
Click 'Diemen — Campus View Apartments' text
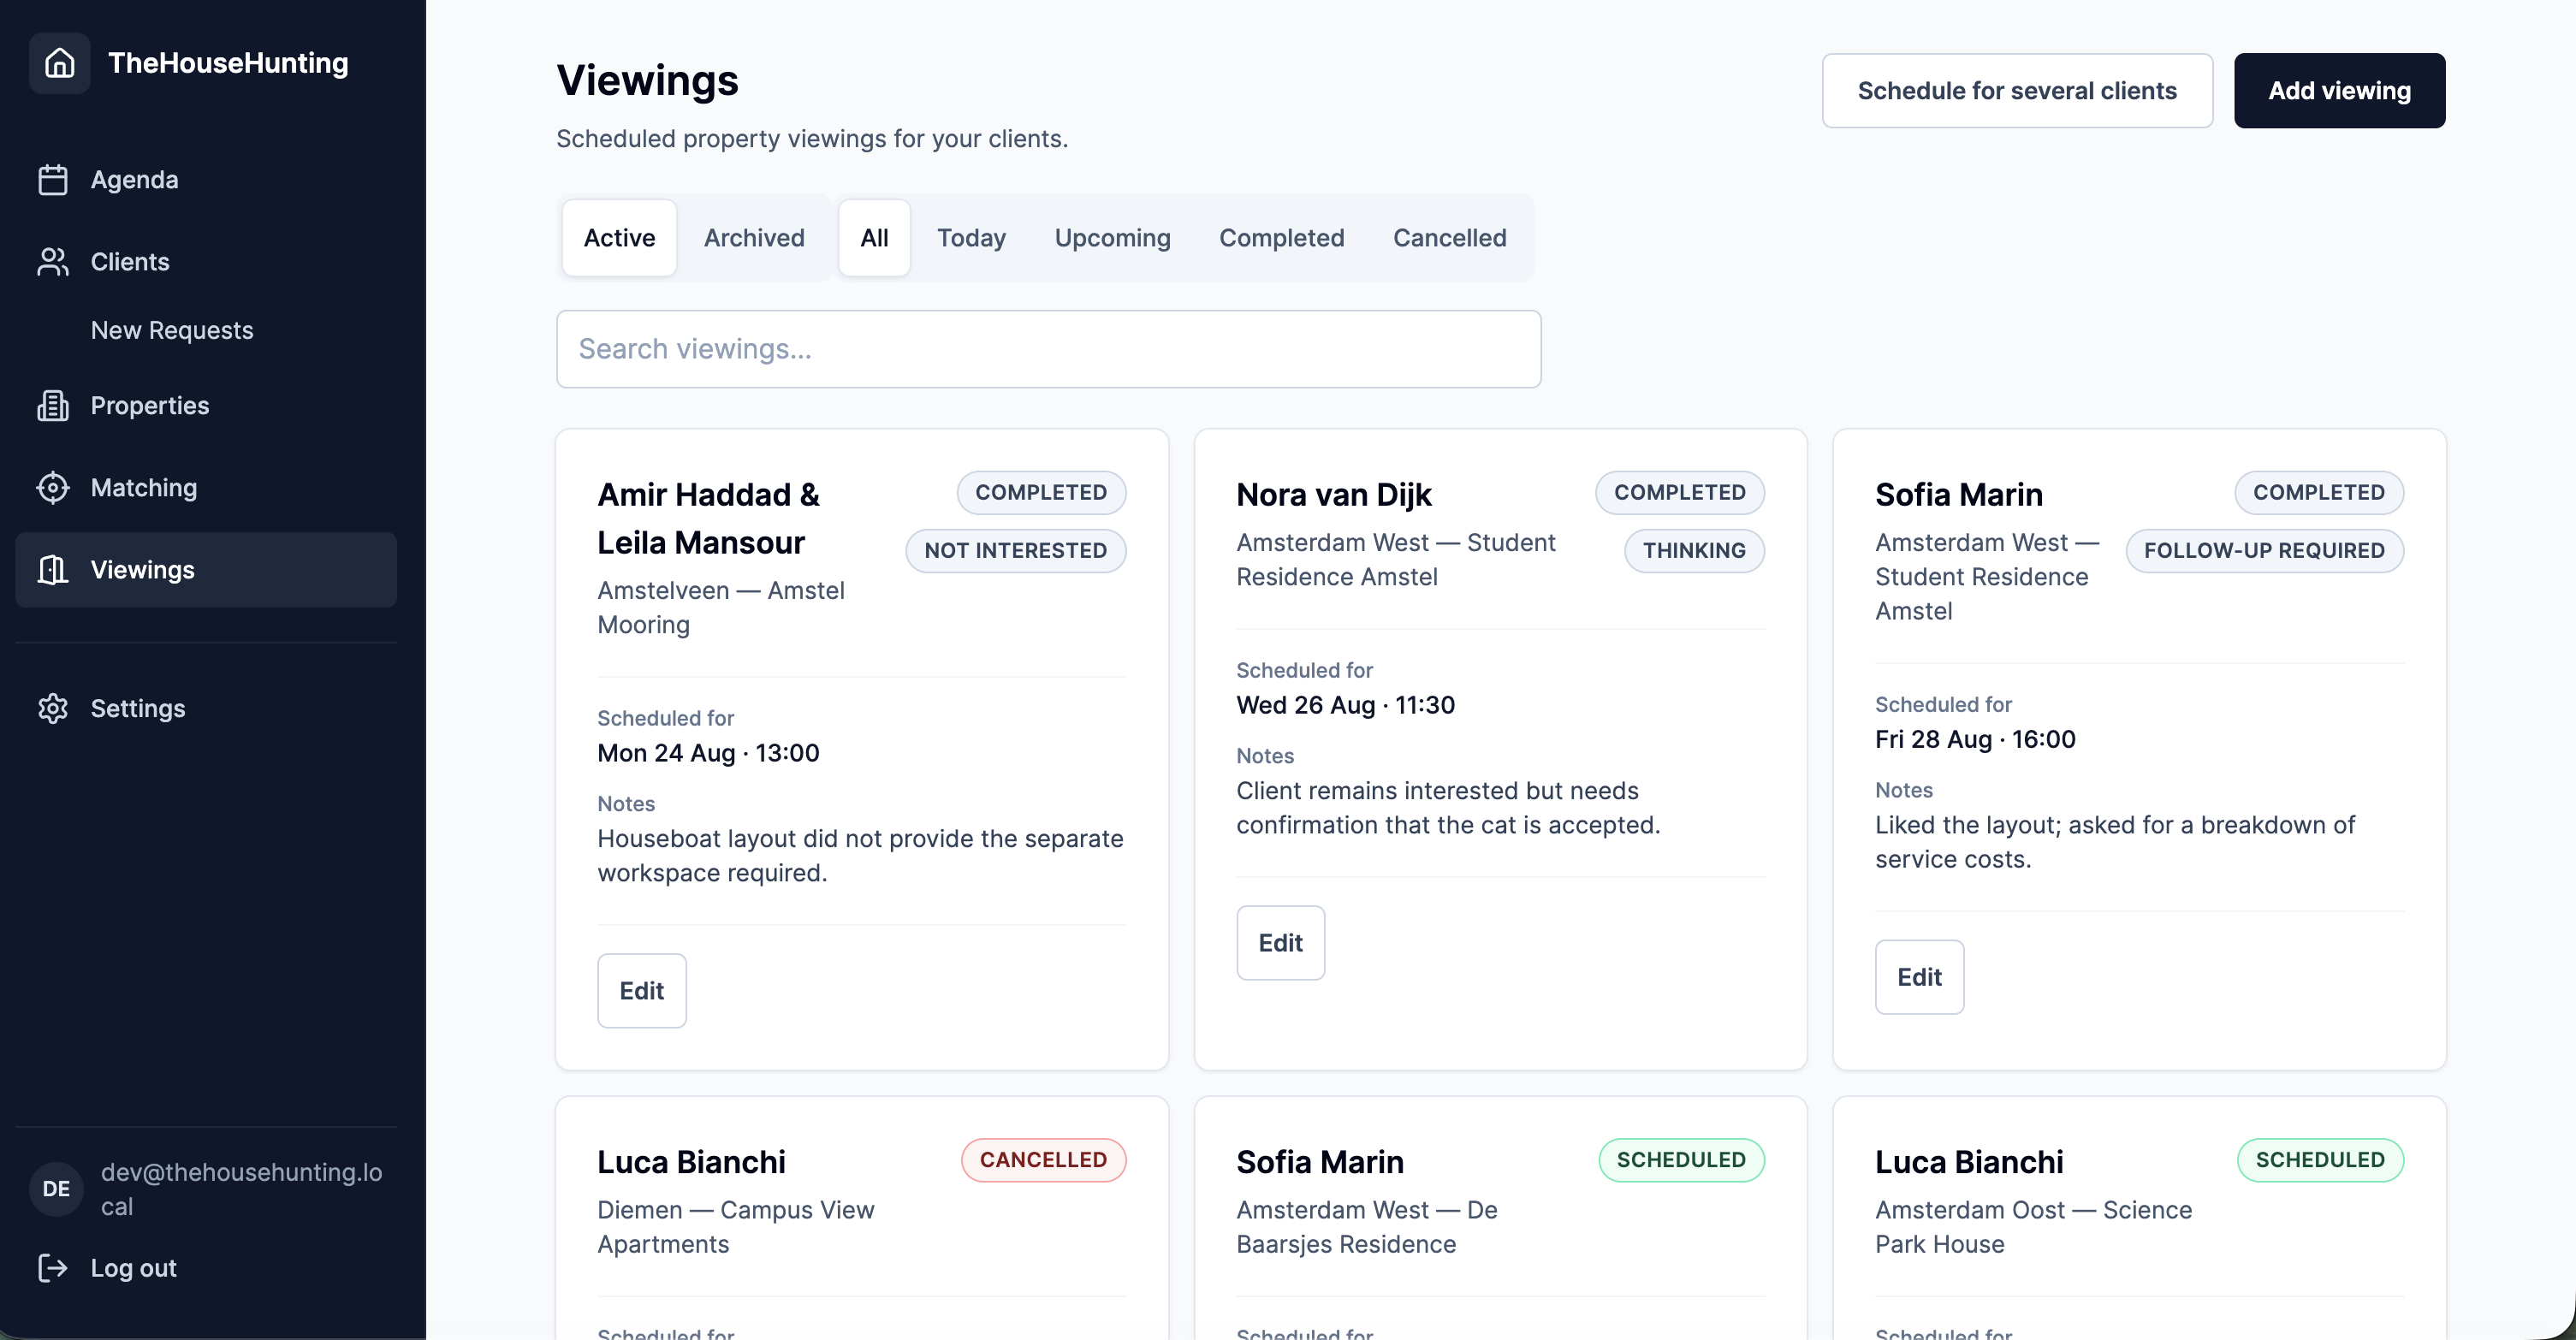(736, 1227)
